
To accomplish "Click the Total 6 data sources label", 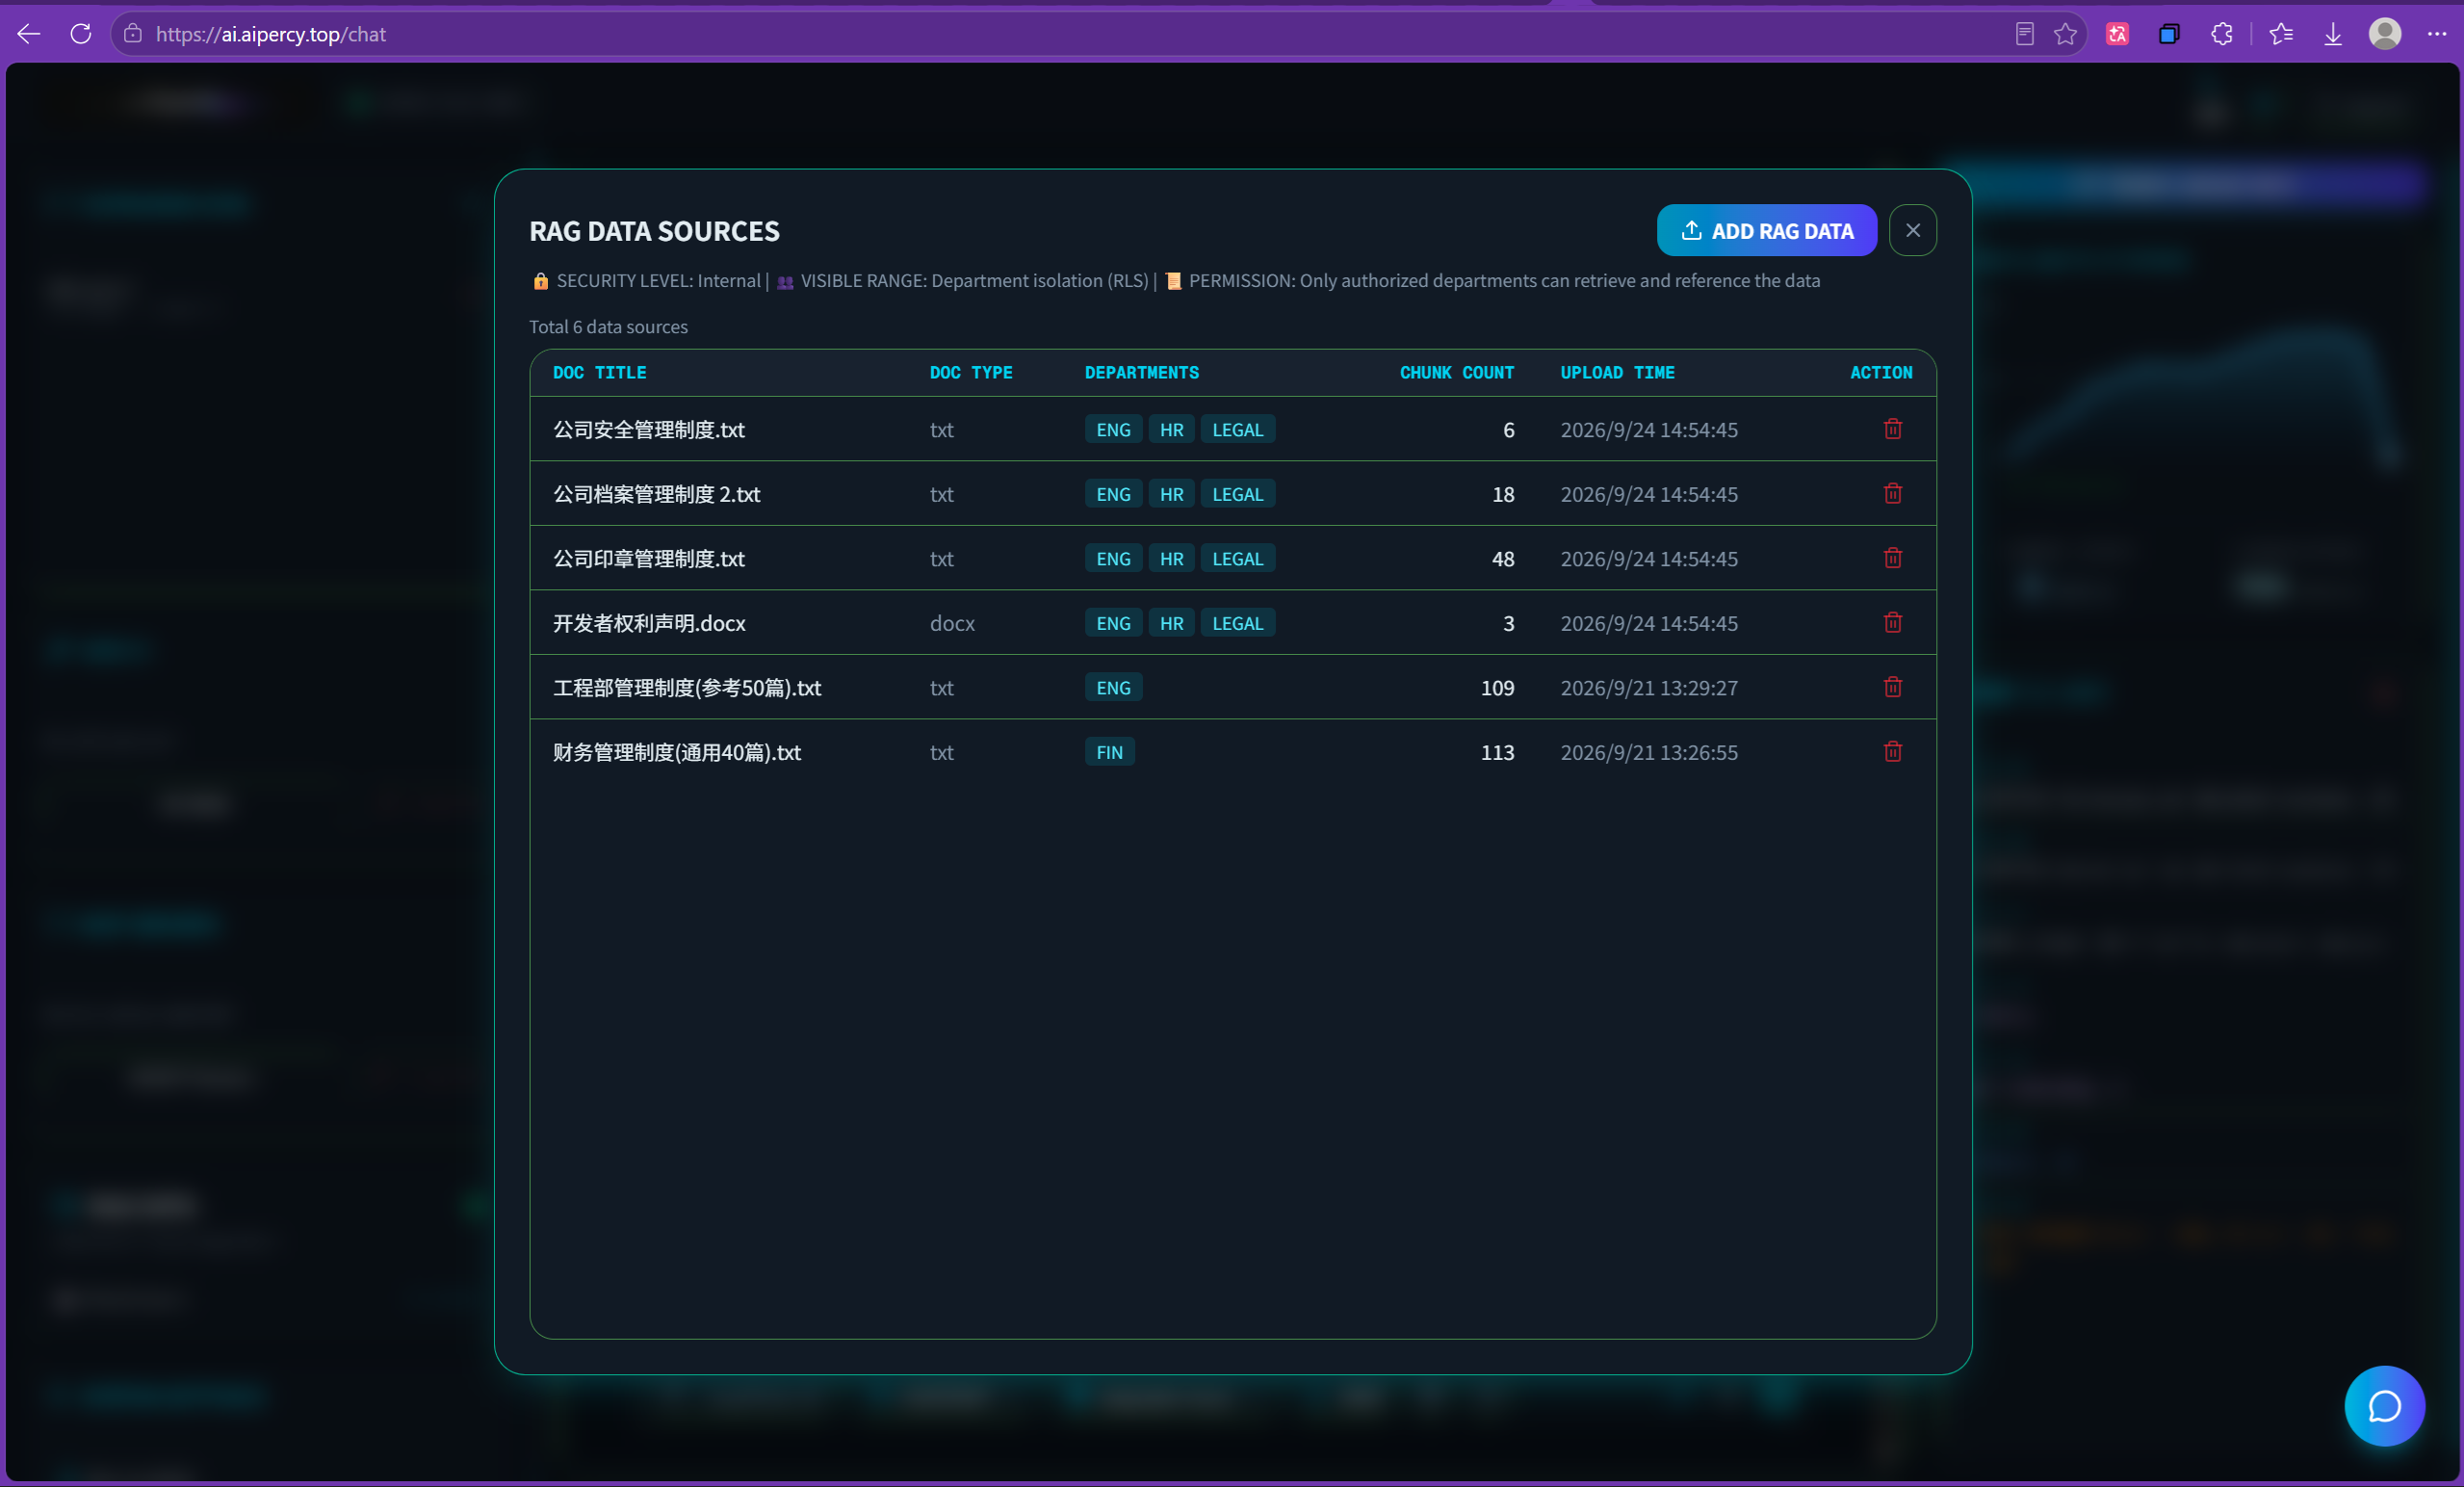I will click(608, 326).
